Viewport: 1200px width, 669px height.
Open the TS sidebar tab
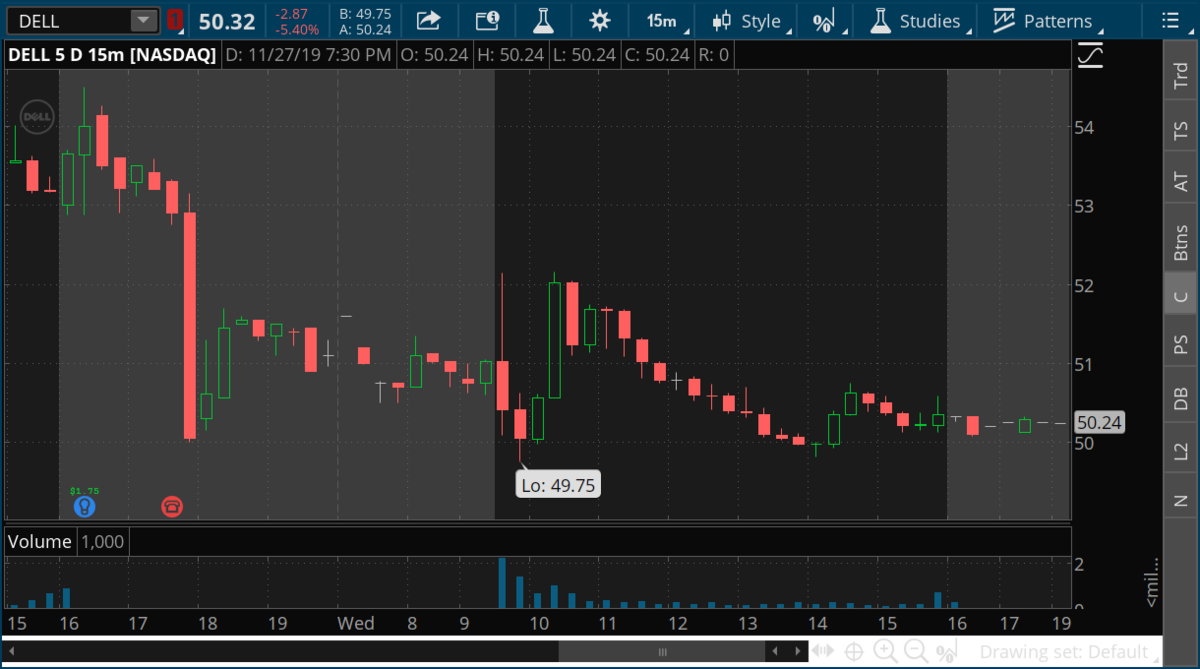[1181, 129]
